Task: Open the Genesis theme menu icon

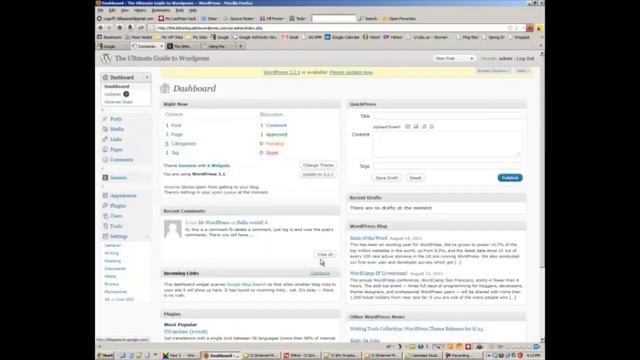Action: tap(105, 178)
